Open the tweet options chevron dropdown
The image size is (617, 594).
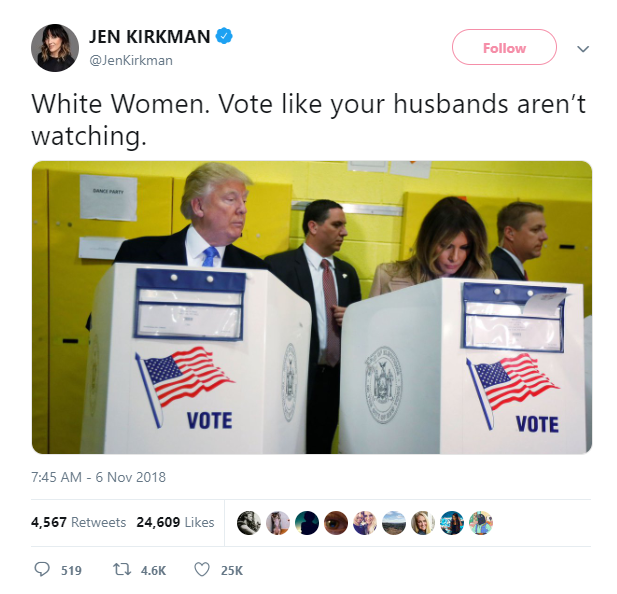(583, 49)
